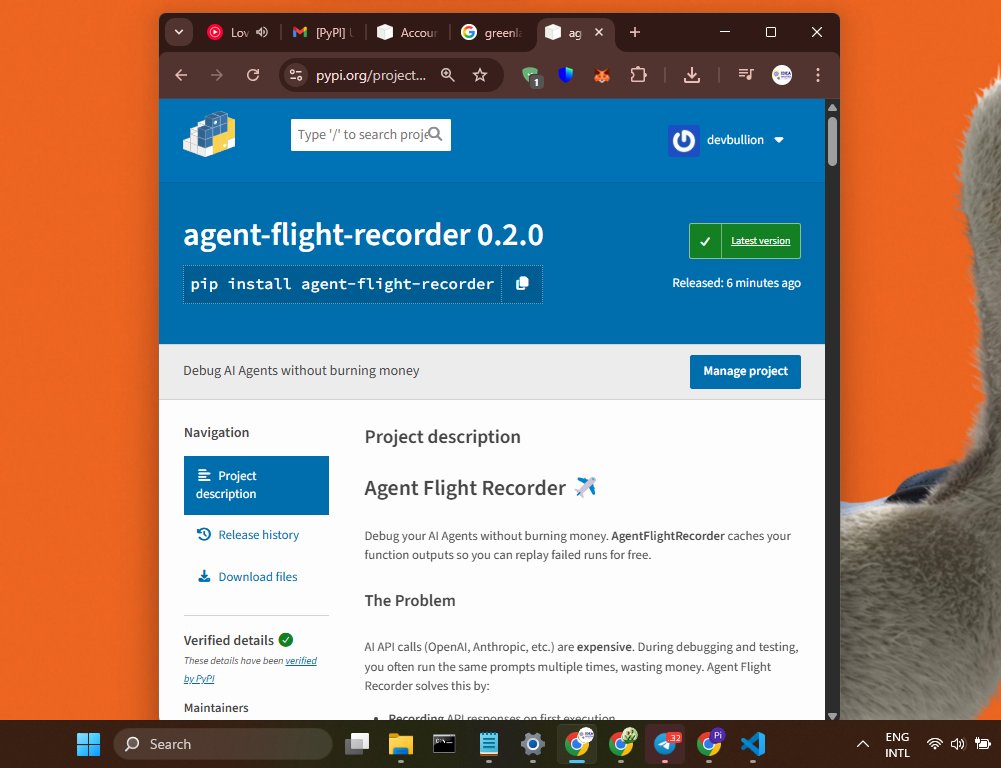Open the zoom magnifier in address bar
This screenshot has width=1001, height=768.
pyautogui.click(x=448, y=75)
